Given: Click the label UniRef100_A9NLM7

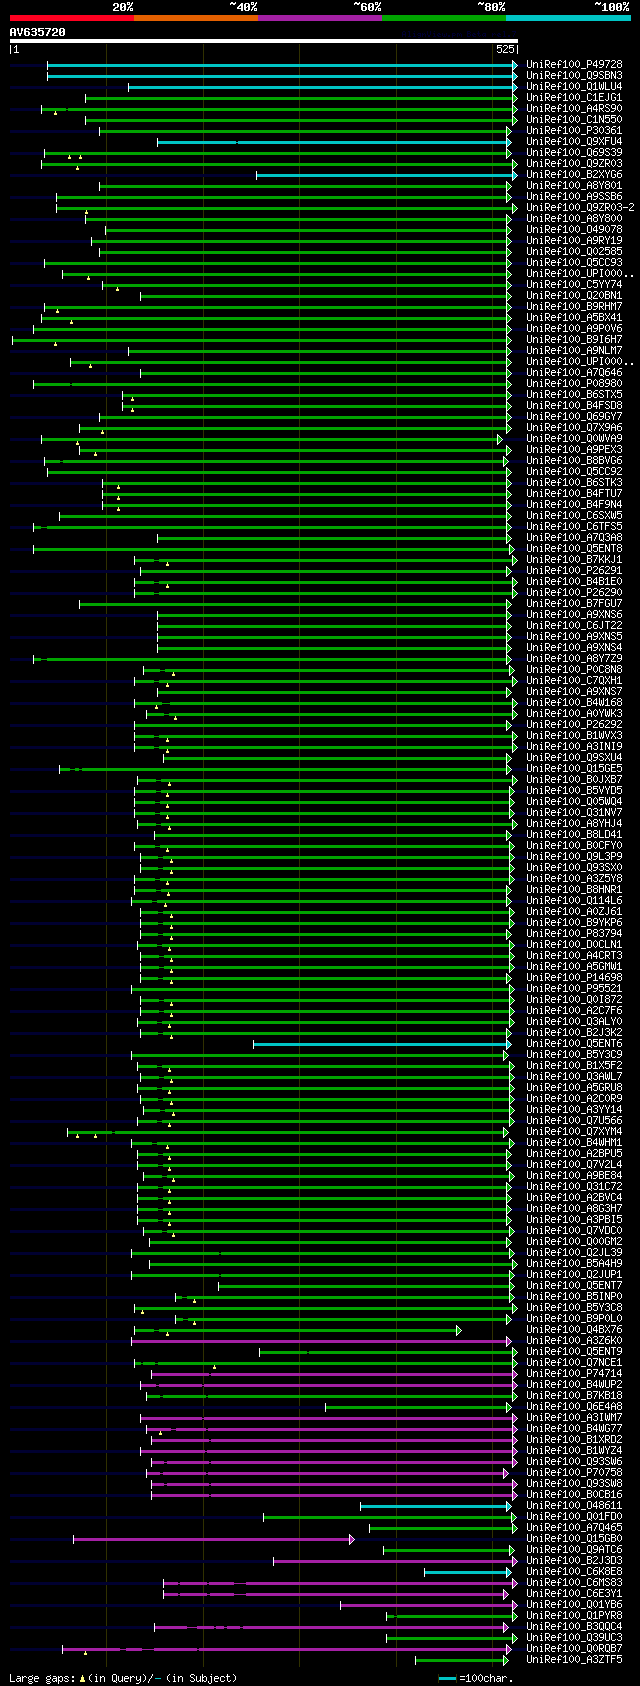Looking at the screenshot, I should click(574, 350).
